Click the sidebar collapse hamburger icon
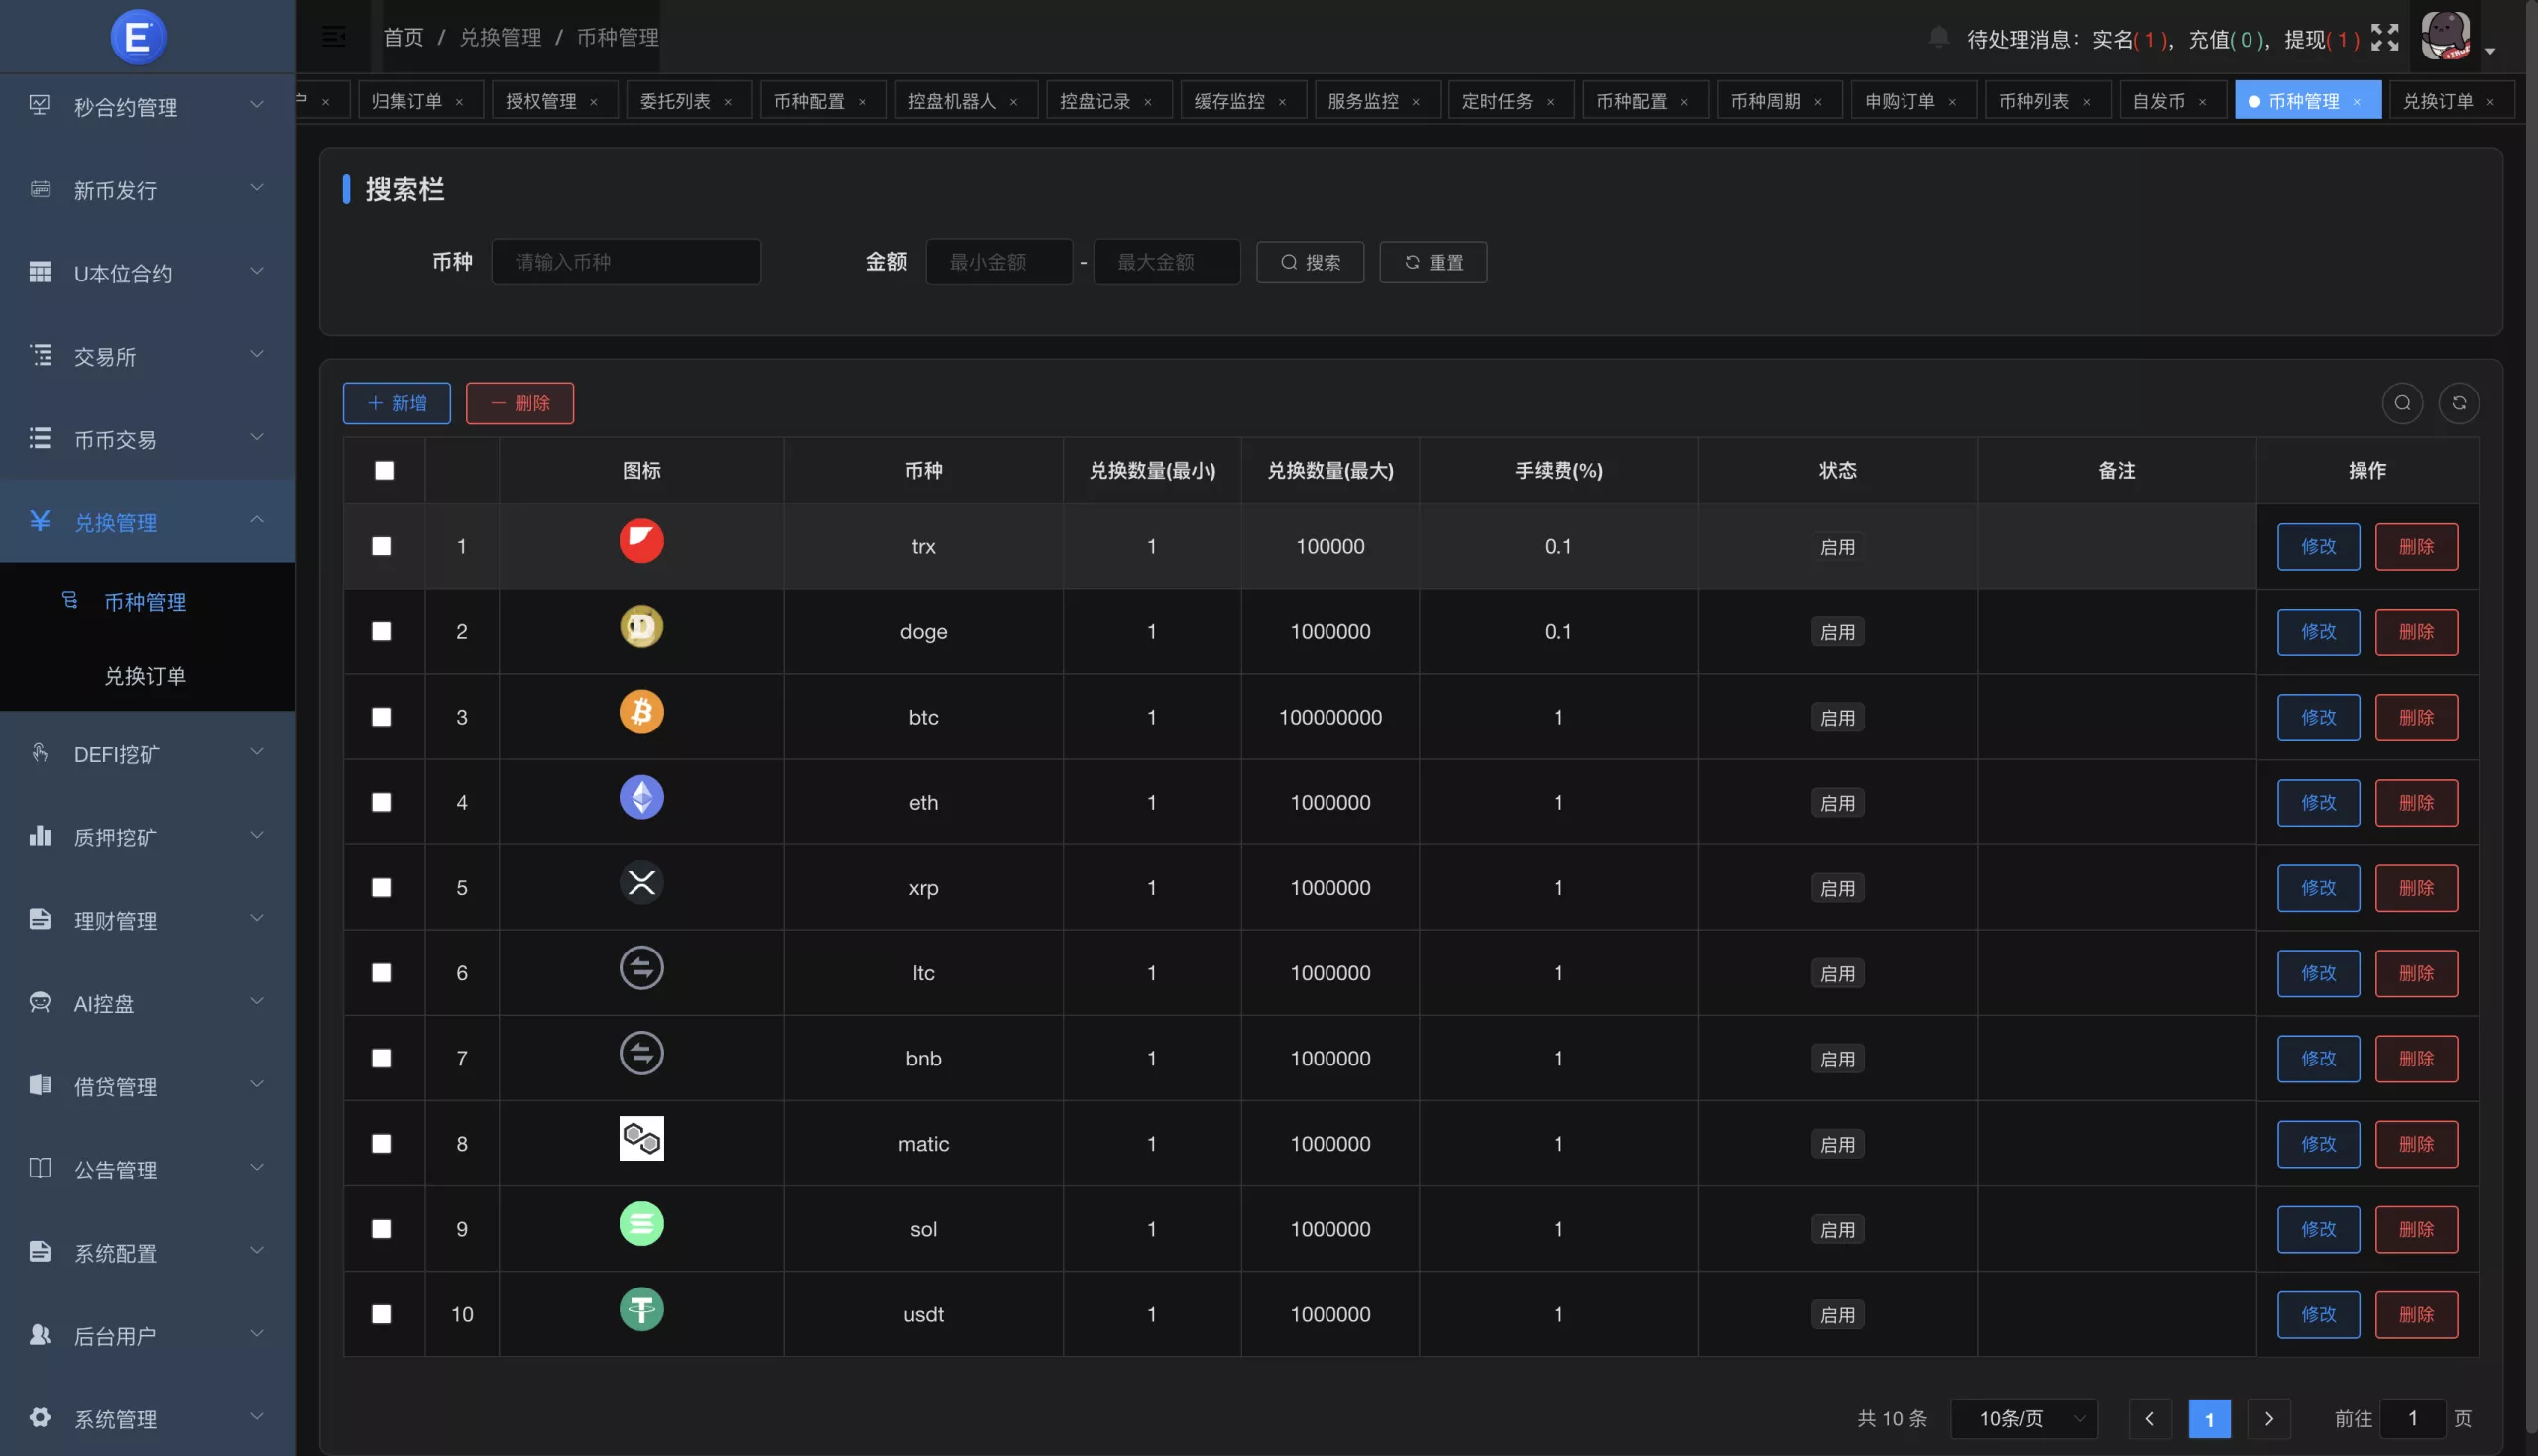2538x1456 pixels. coord(333,36)
